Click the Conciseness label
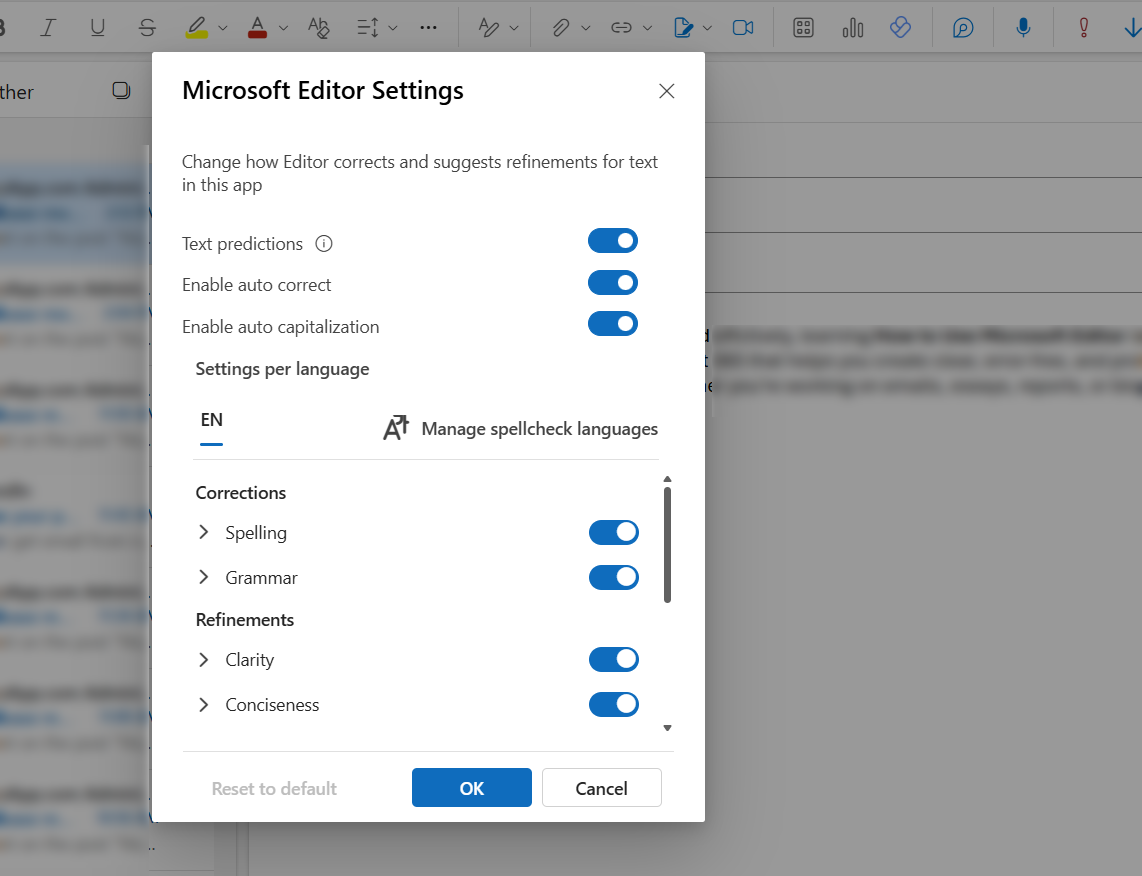This screenshot has width=1142, height=876. coord(272,705)
